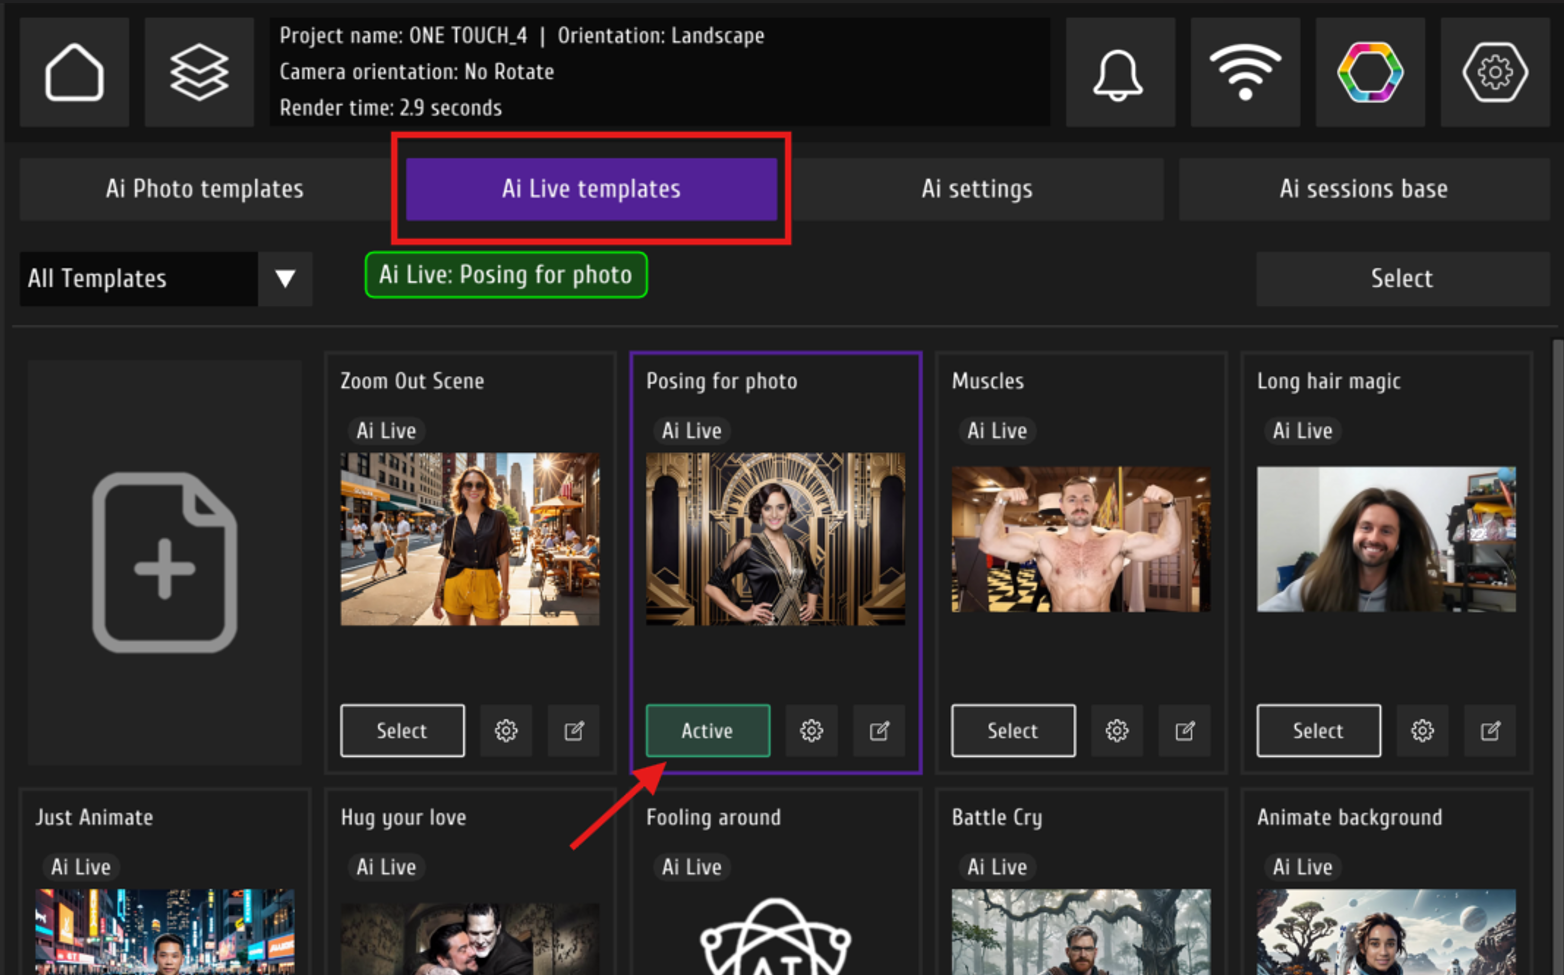This screenshot has height=975, width=1564.
Task: Select the Muscles template
Action: 1013,731
